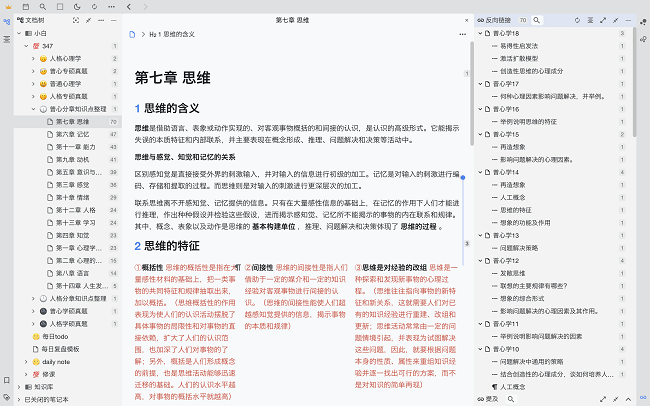Close the 第七章 思维 tab

[x=466, y=20]
